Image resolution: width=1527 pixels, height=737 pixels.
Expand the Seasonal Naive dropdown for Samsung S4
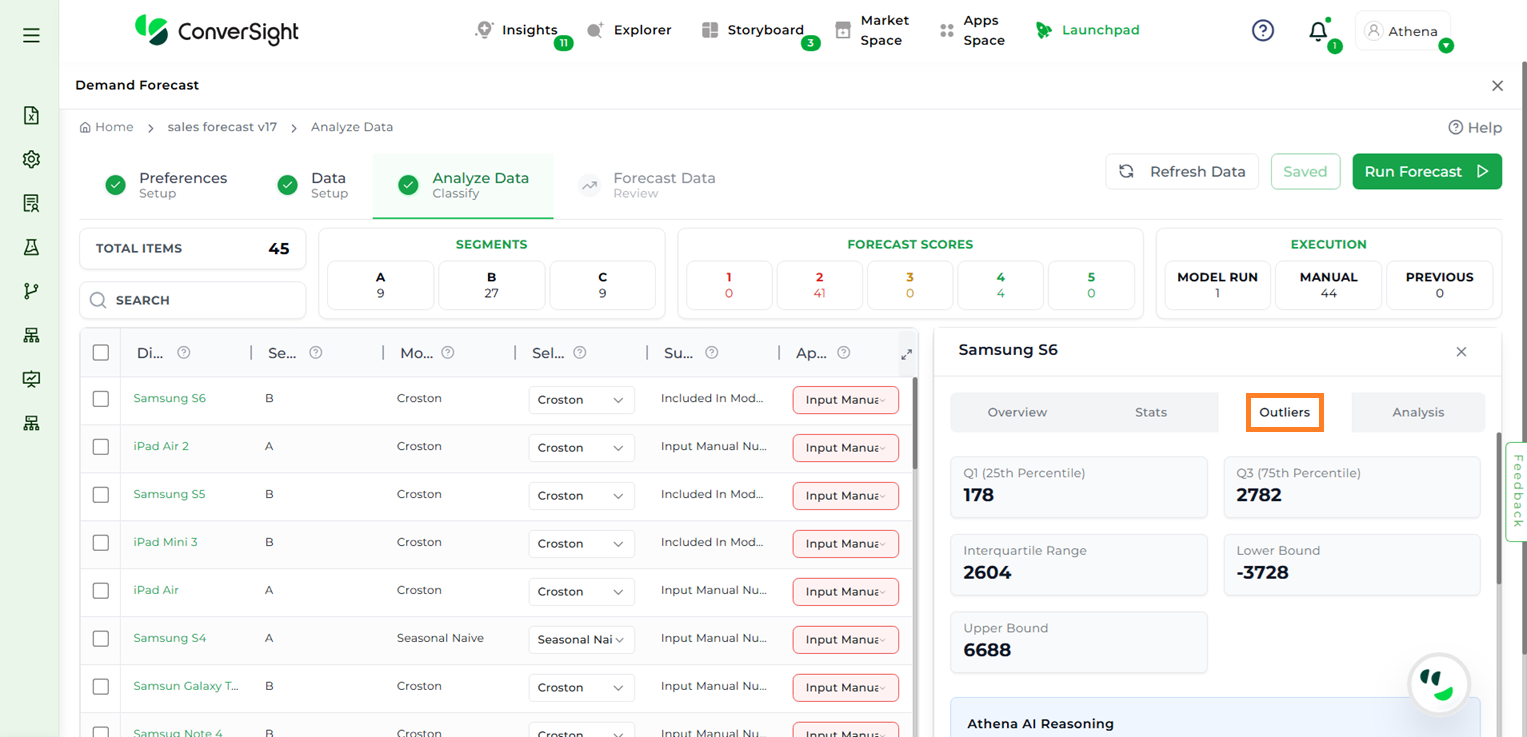[x=581, y=640]
